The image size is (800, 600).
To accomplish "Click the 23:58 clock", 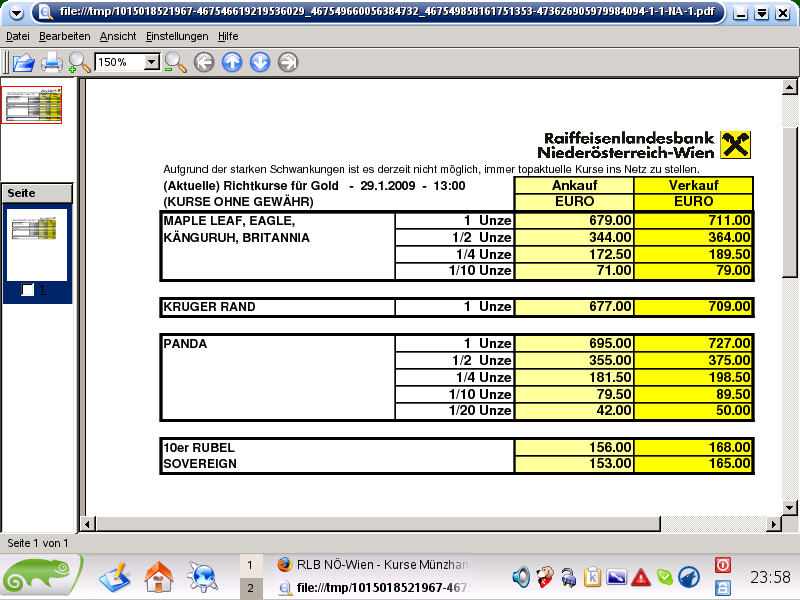I will [770, 577].
